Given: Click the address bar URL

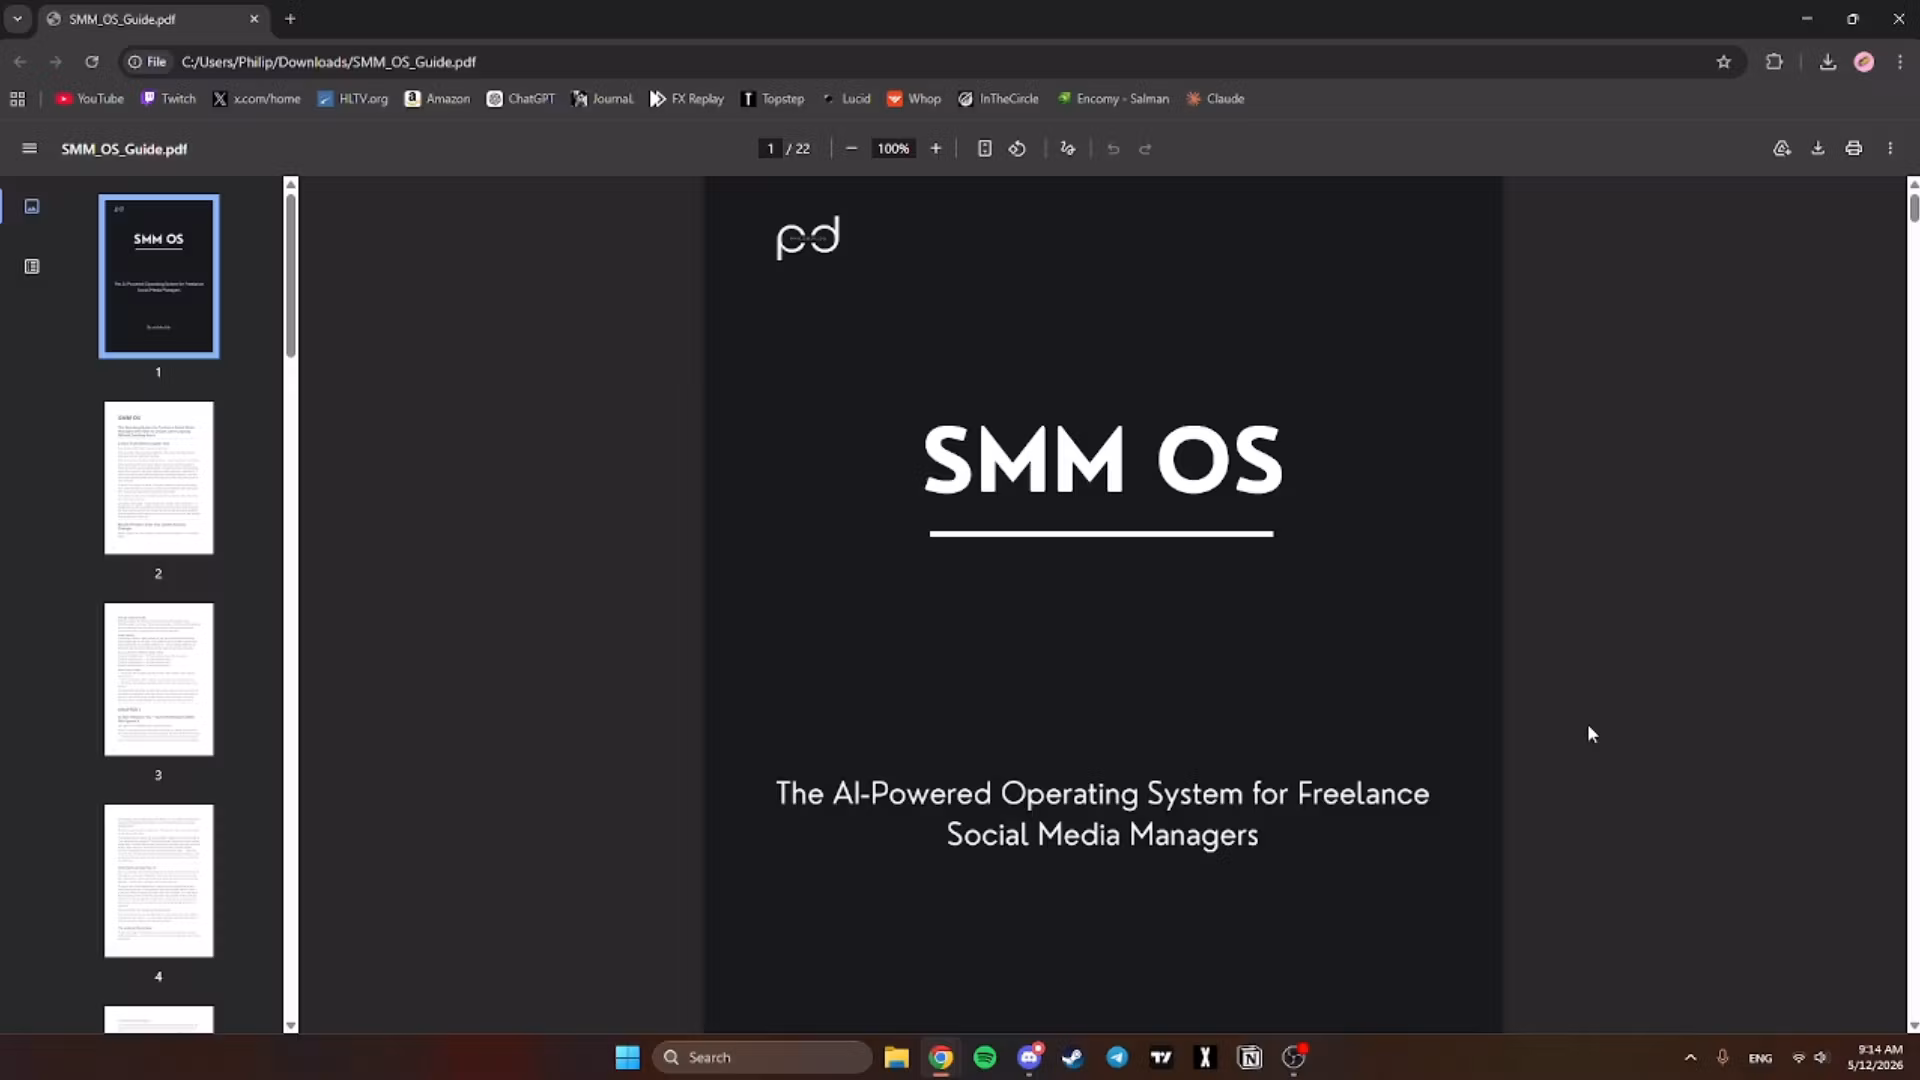Looking at the screenshot, I should [x=329, y=62].
